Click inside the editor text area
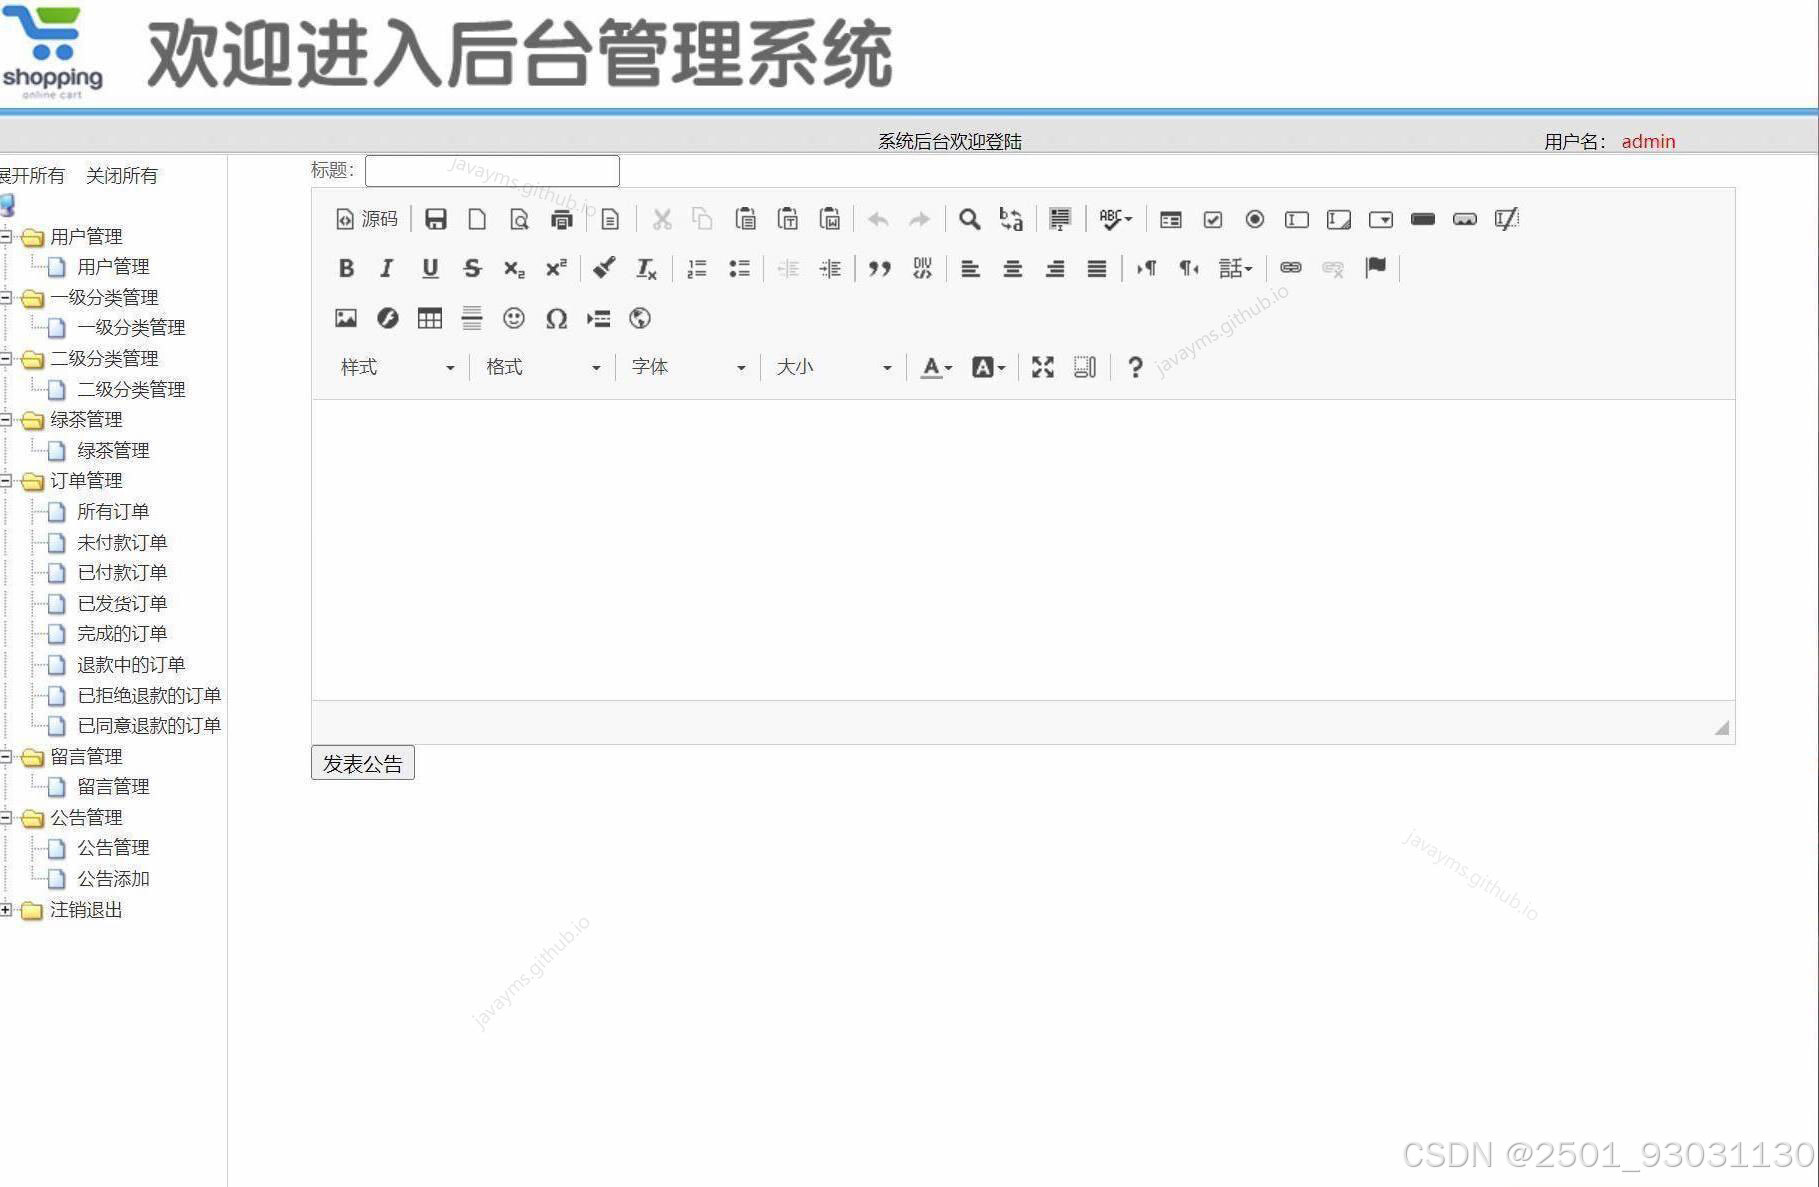The width and height of the screenshot is (1819, 1187). [1023, 550]
